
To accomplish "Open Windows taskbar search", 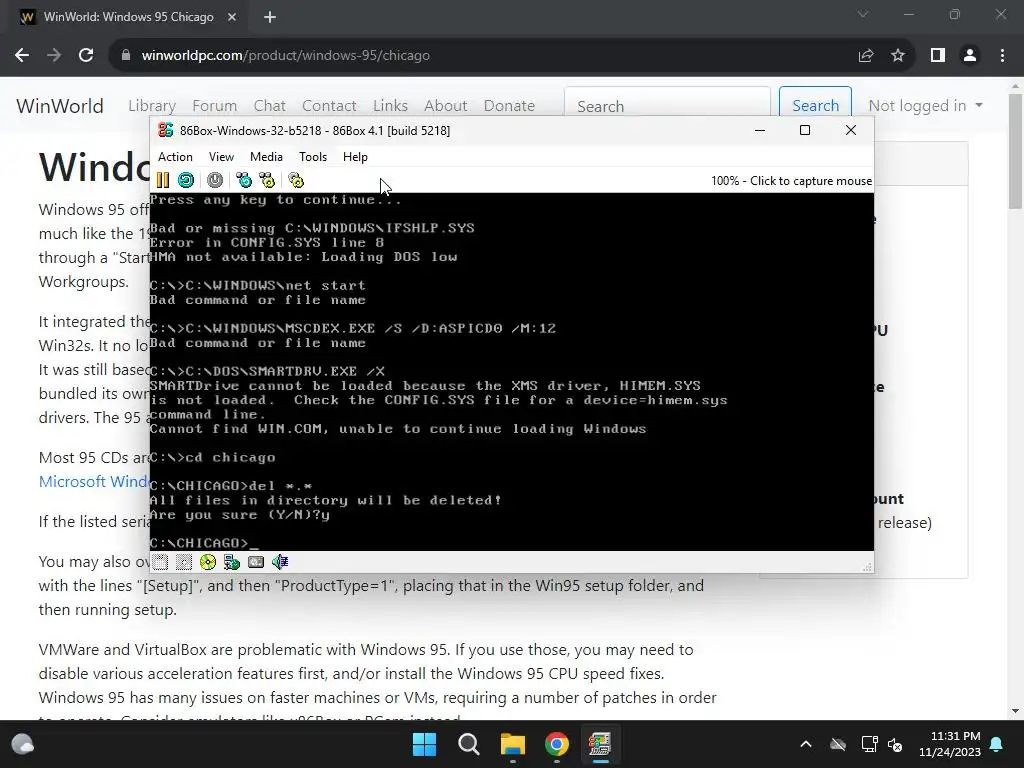I will (469, 744).
